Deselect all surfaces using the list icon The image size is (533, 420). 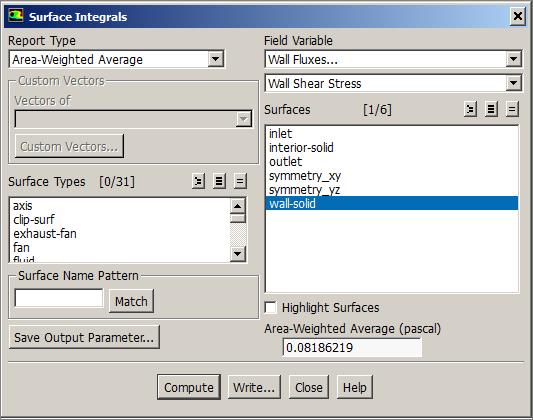[512, 109]
